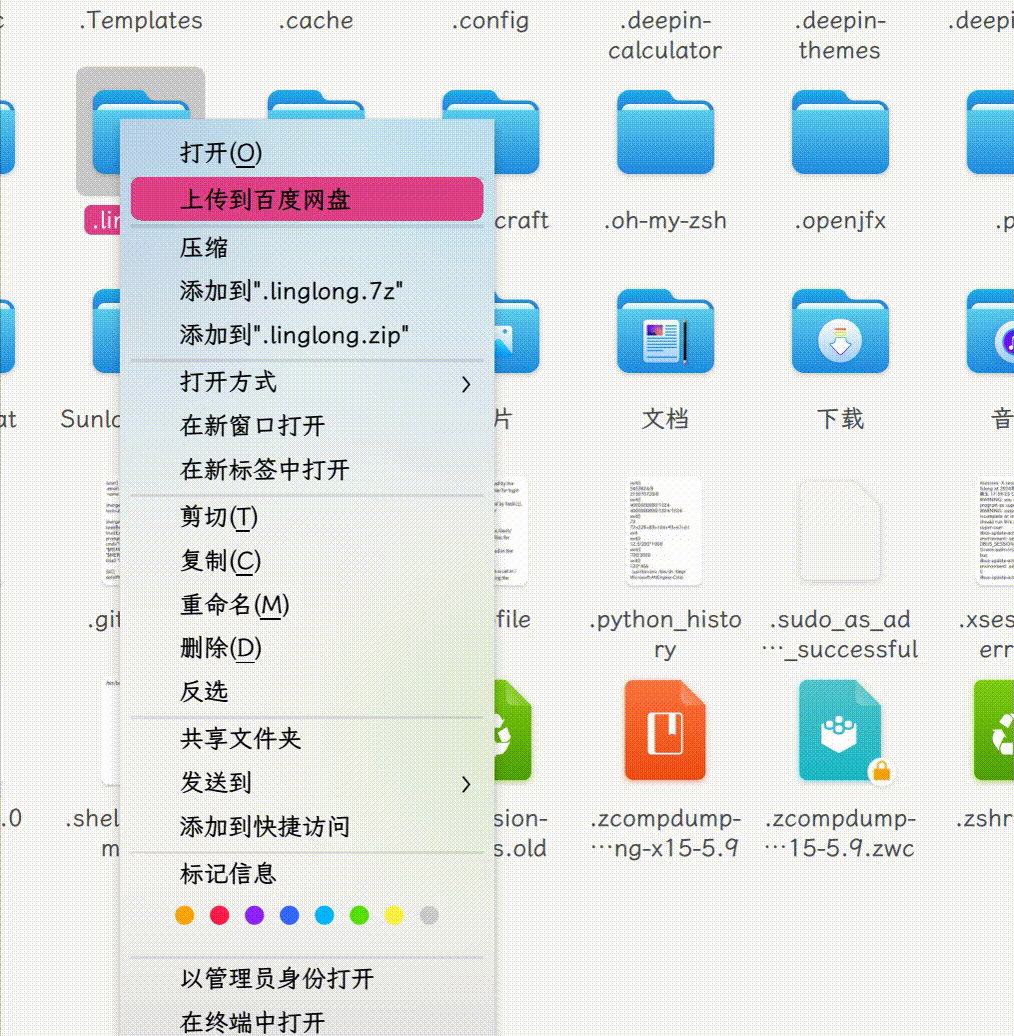This screenshot has width=1014, height=1036.
Task: Select the orange .zcompdump-…ng-x15-5.9 file icon
Action: (665, 730)
